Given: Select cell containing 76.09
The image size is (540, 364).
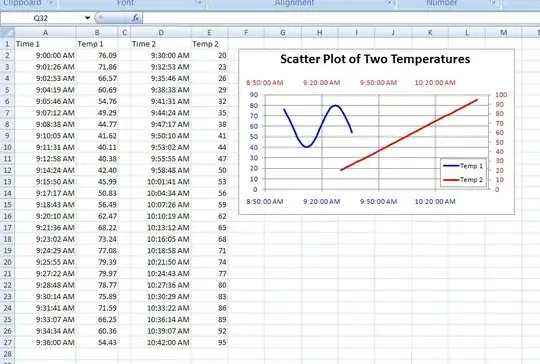Looking at the screenshot, I should 97,55.
